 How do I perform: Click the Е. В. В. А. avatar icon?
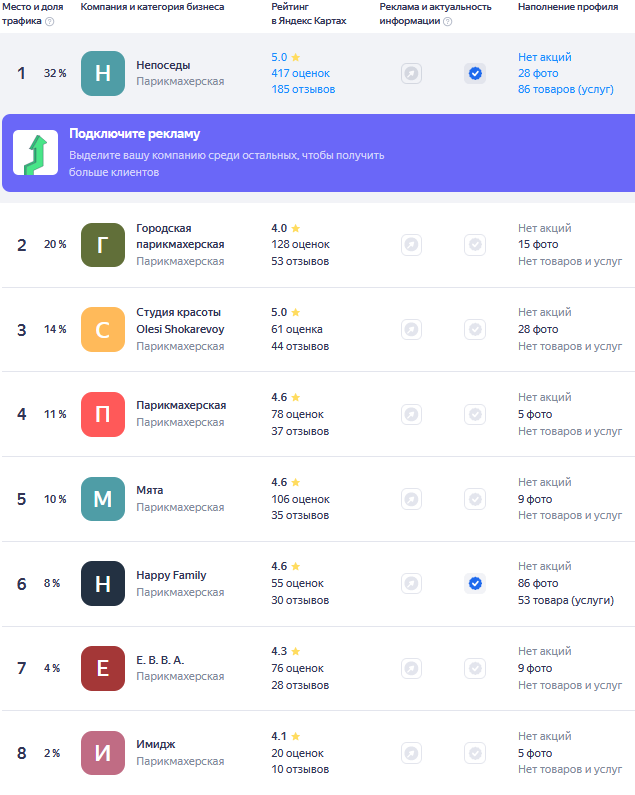pos(103,668)
